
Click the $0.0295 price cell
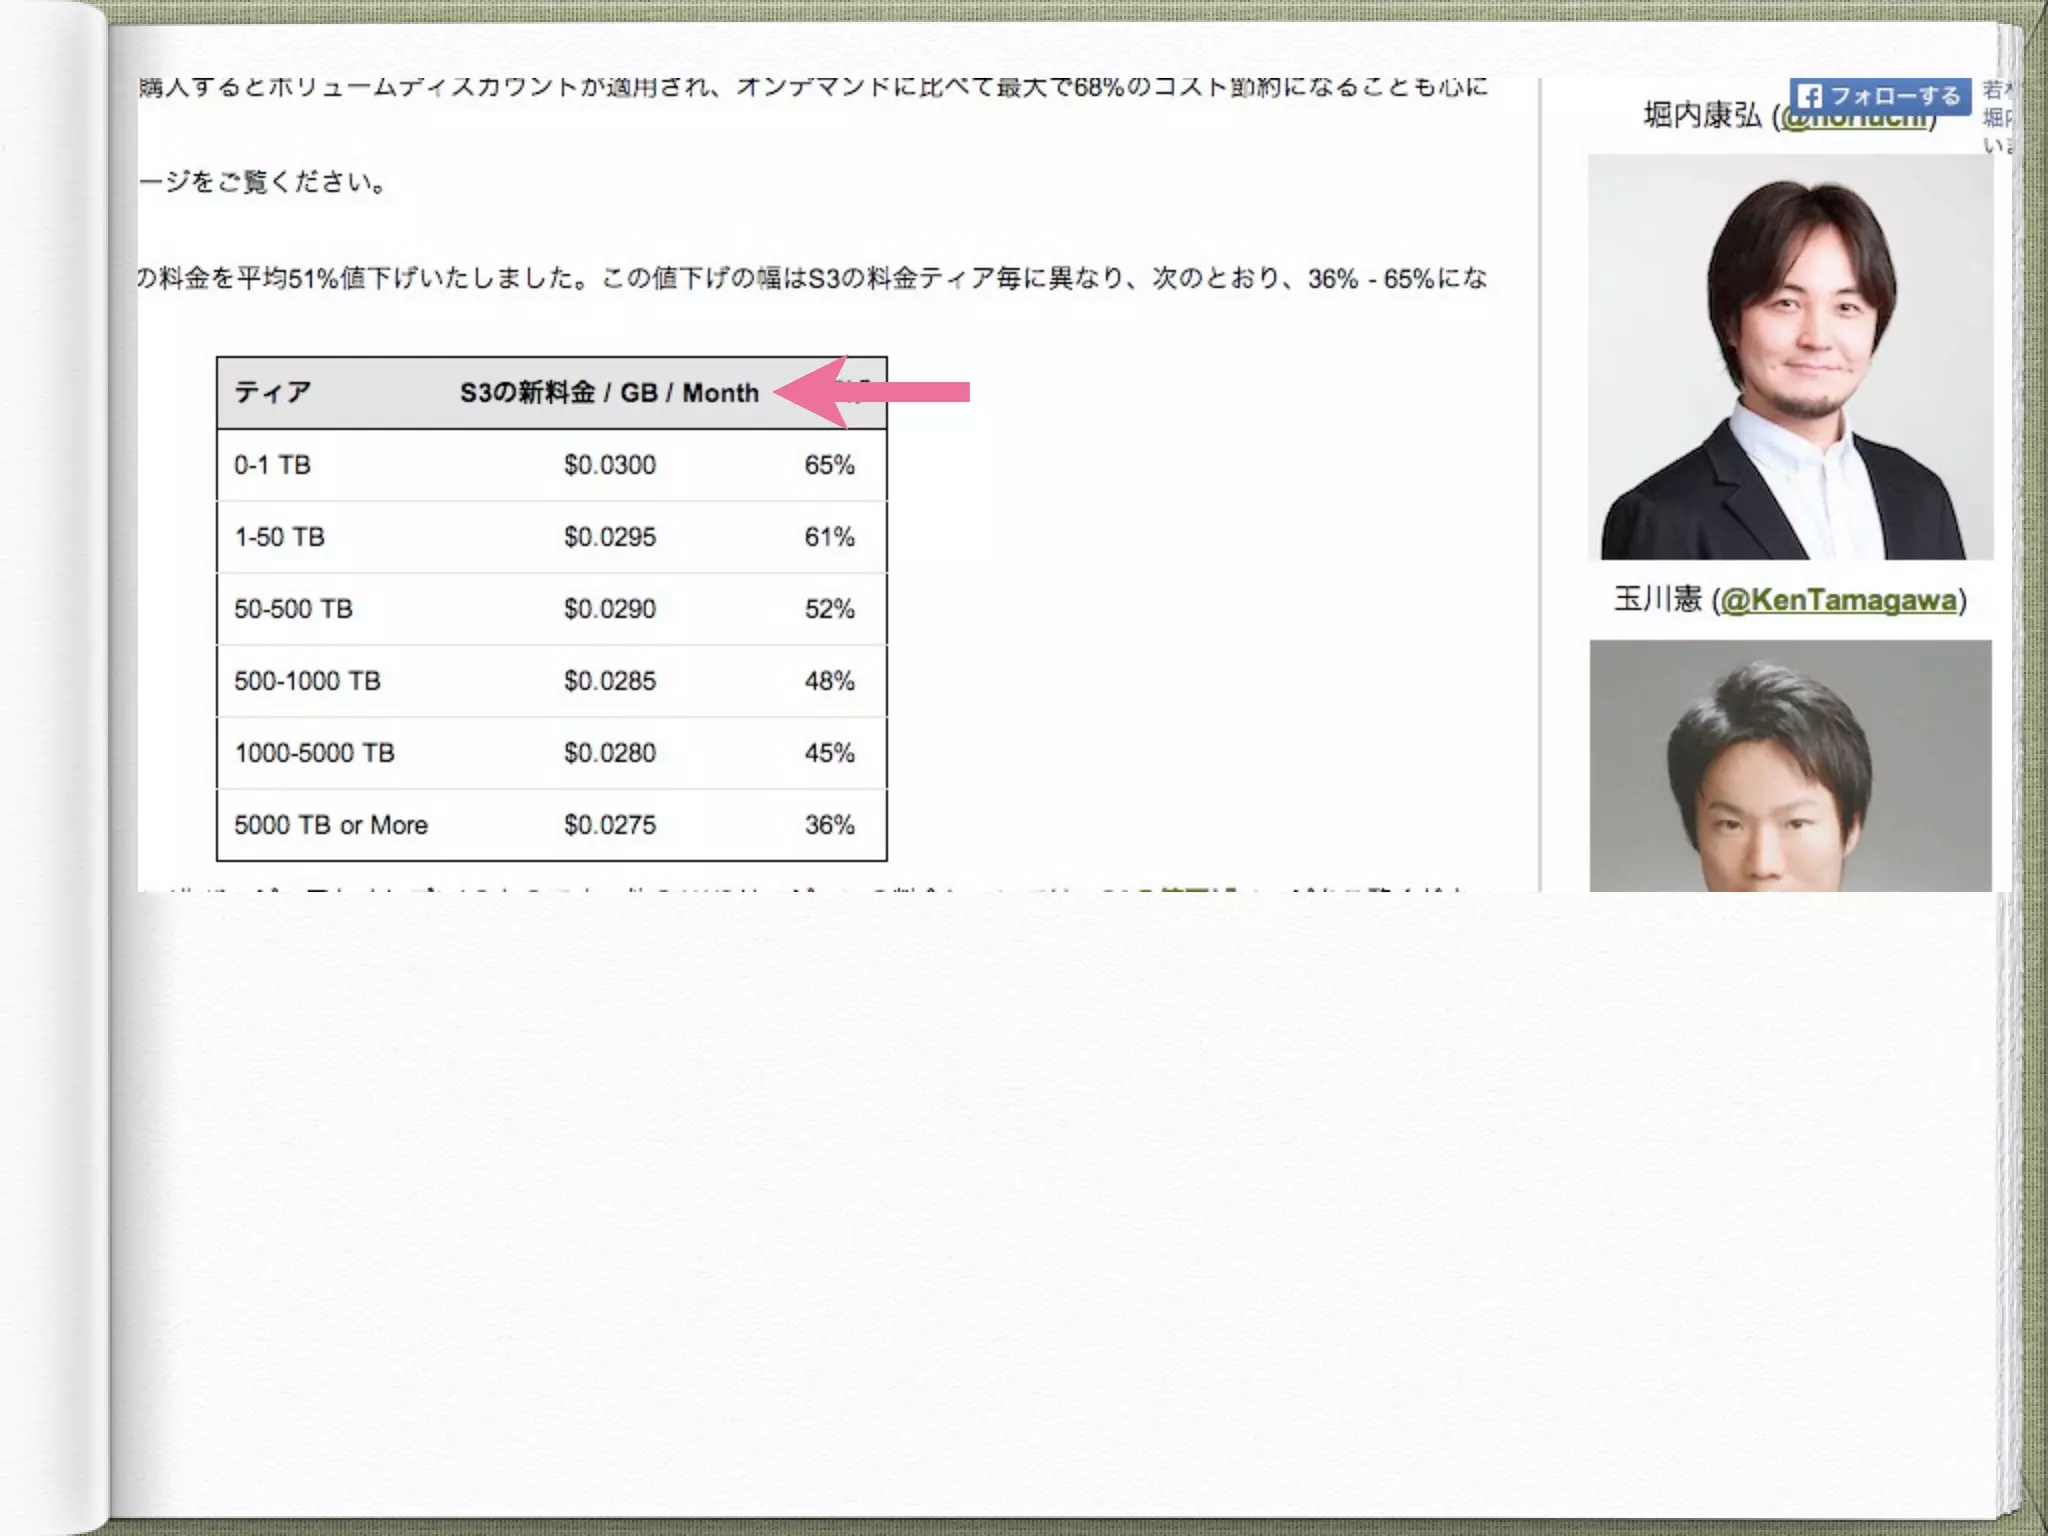(610, 537)
